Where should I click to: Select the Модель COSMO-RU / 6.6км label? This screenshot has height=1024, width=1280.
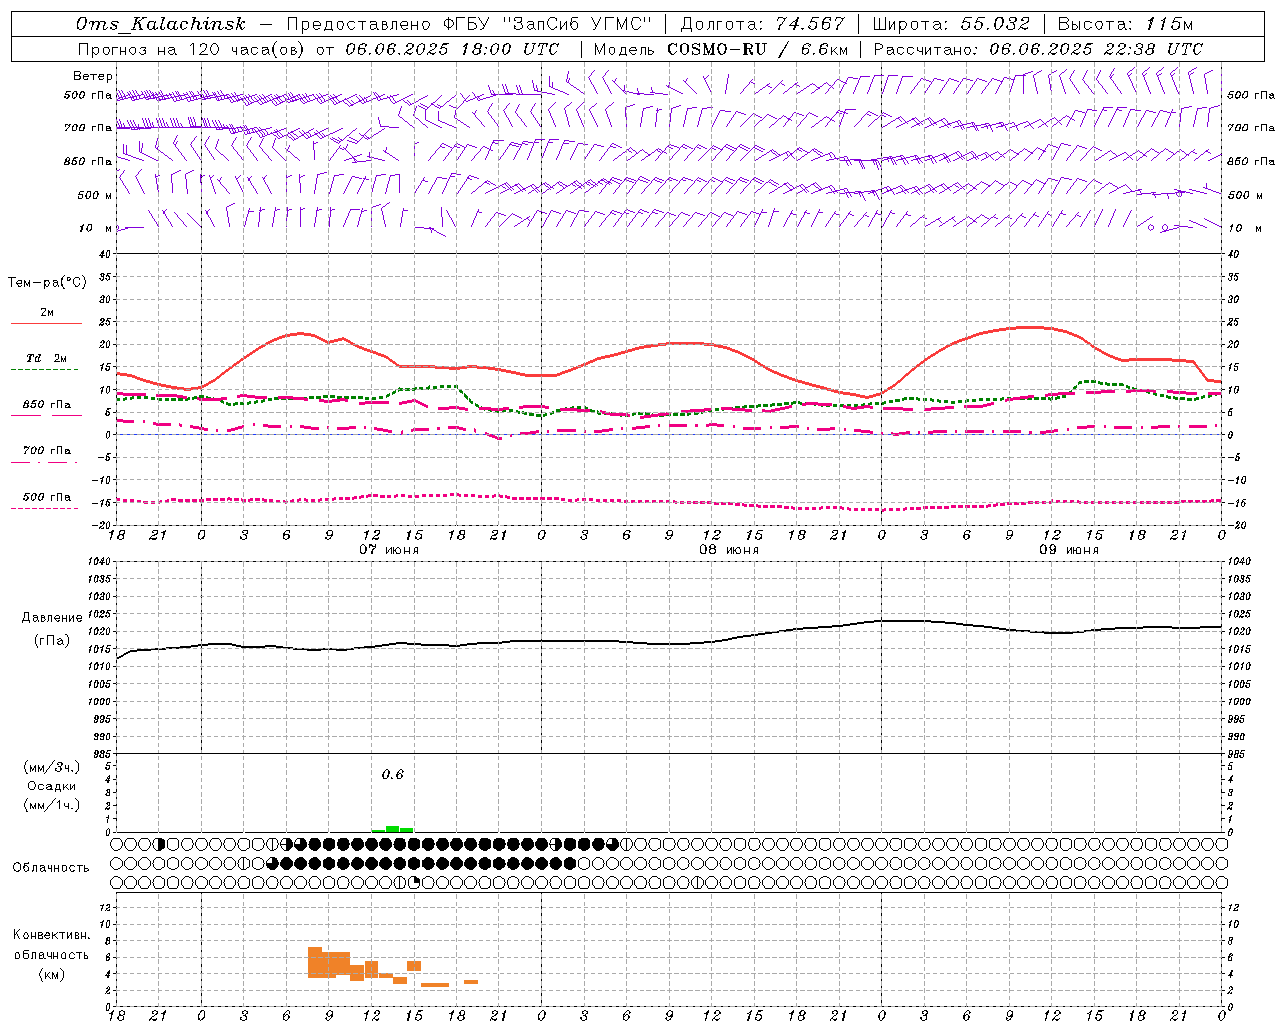721,49
